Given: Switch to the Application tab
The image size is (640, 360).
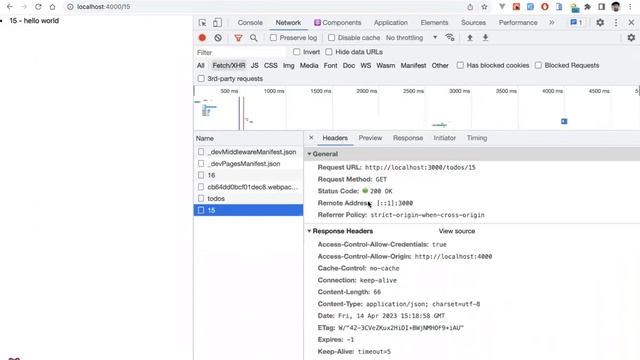Looking at the screenshot, I should tap(391, 23).
